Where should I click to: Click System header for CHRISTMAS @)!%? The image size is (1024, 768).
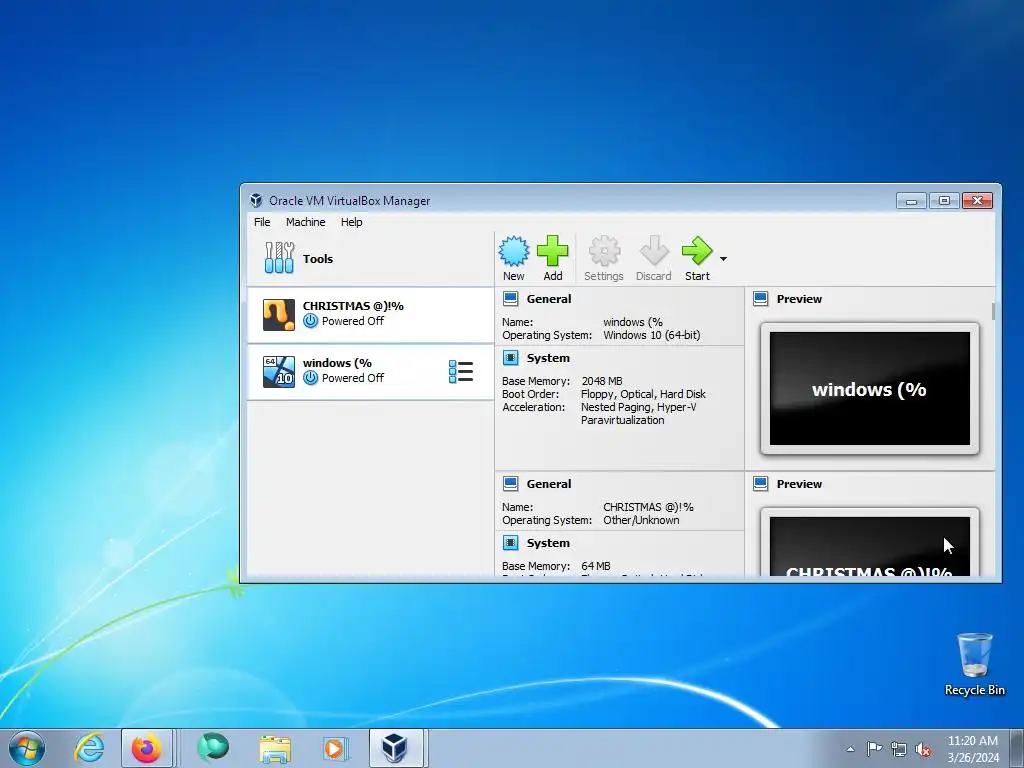tap(548, 543)
